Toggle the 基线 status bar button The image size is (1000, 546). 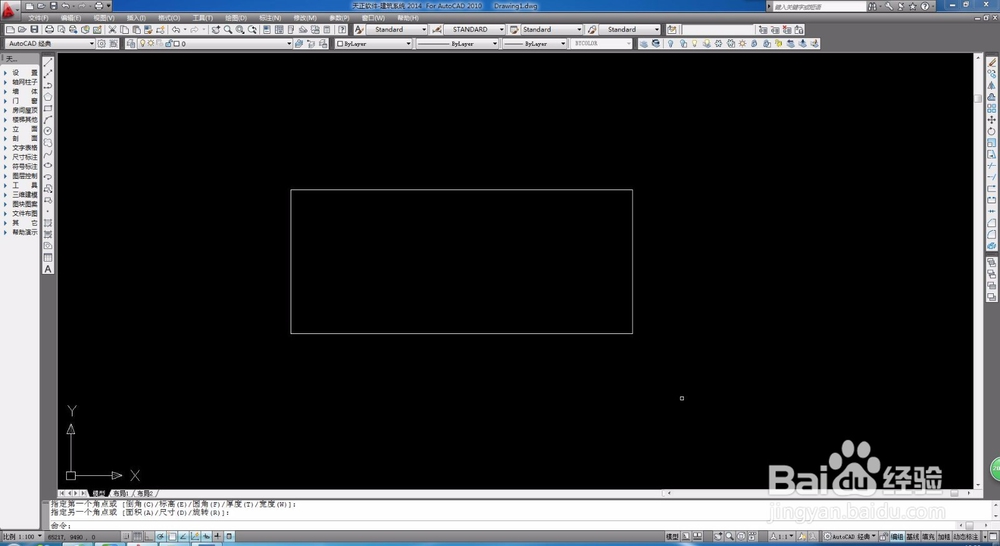pos(913,537)
